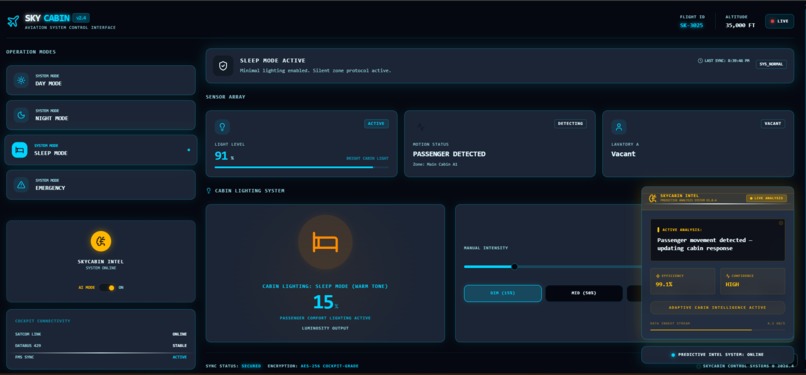
Task: Click the BRIGHT CABIN LIGHT label
Action: click(368, 159)
